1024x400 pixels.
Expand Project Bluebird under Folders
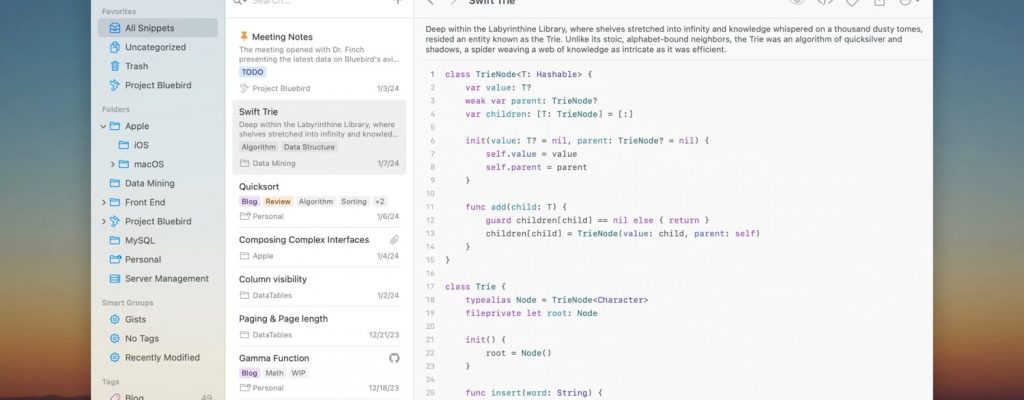tap(103, 221)
